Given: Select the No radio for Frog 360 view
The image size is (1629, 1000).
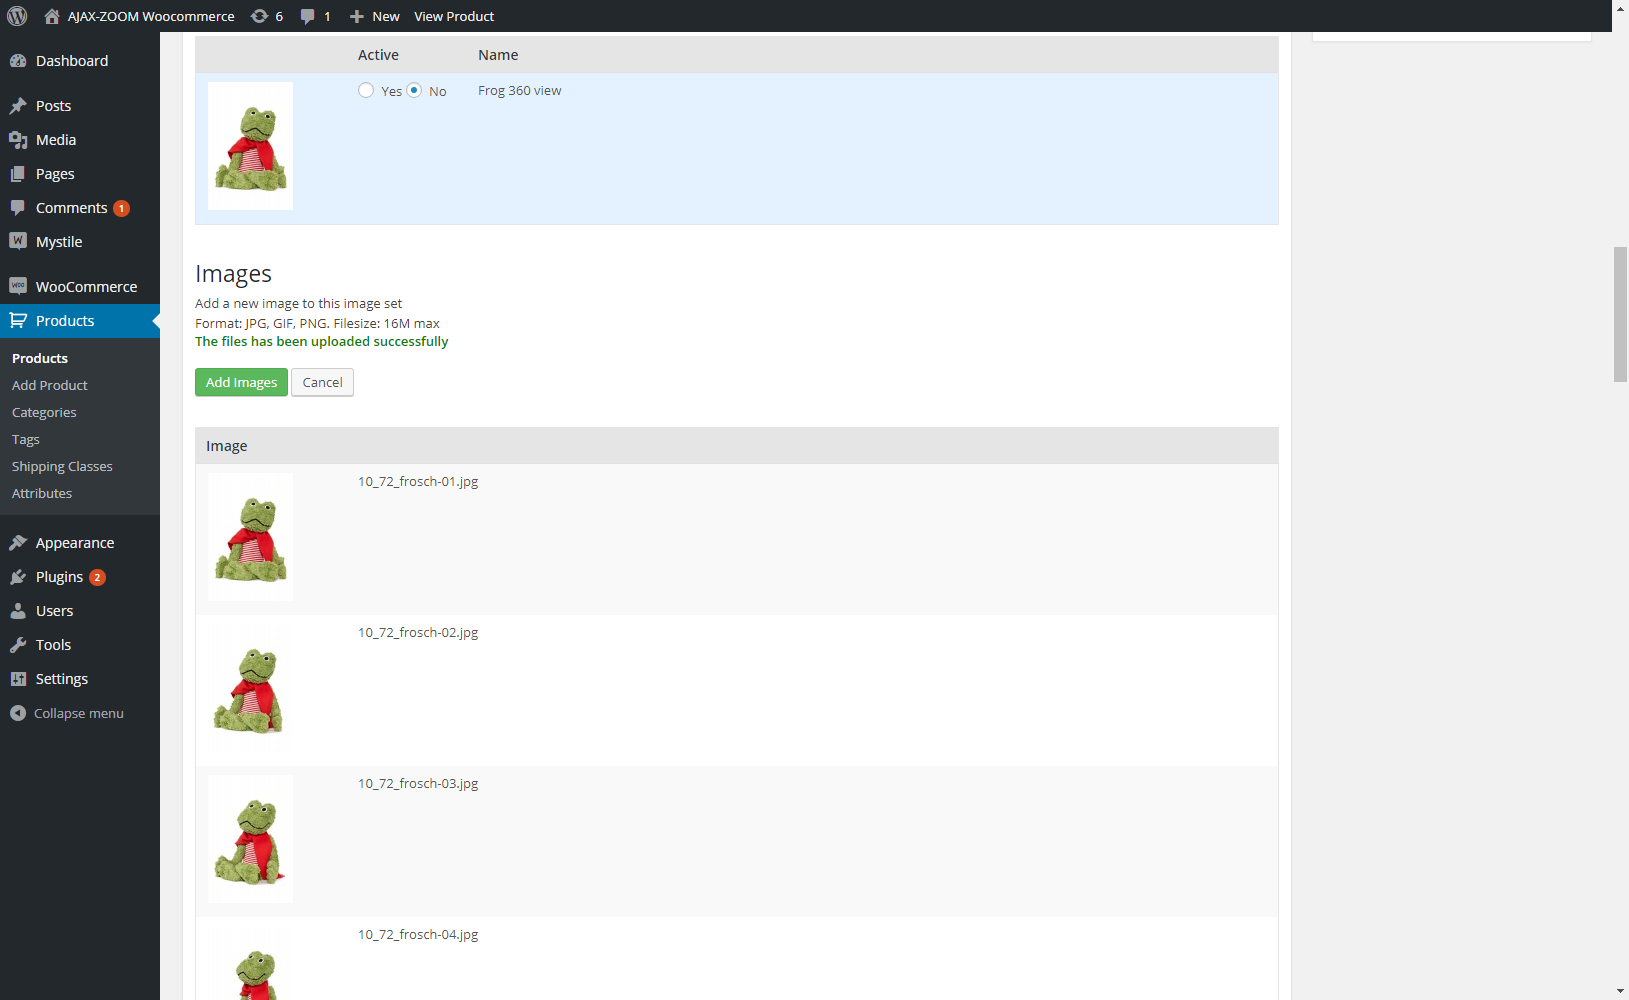Looking at the screenshot, I should (x=414, y=90).
